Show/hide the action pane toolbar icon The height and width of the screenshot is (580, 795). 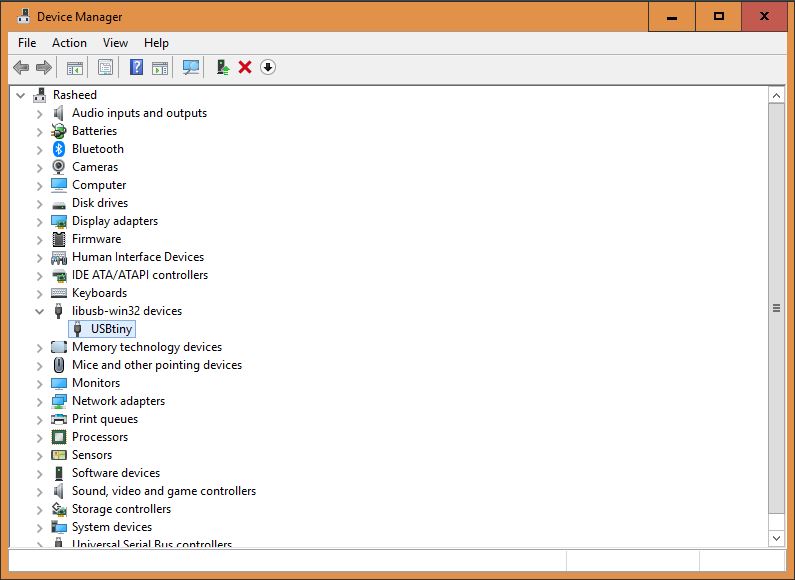click(160, 67)
